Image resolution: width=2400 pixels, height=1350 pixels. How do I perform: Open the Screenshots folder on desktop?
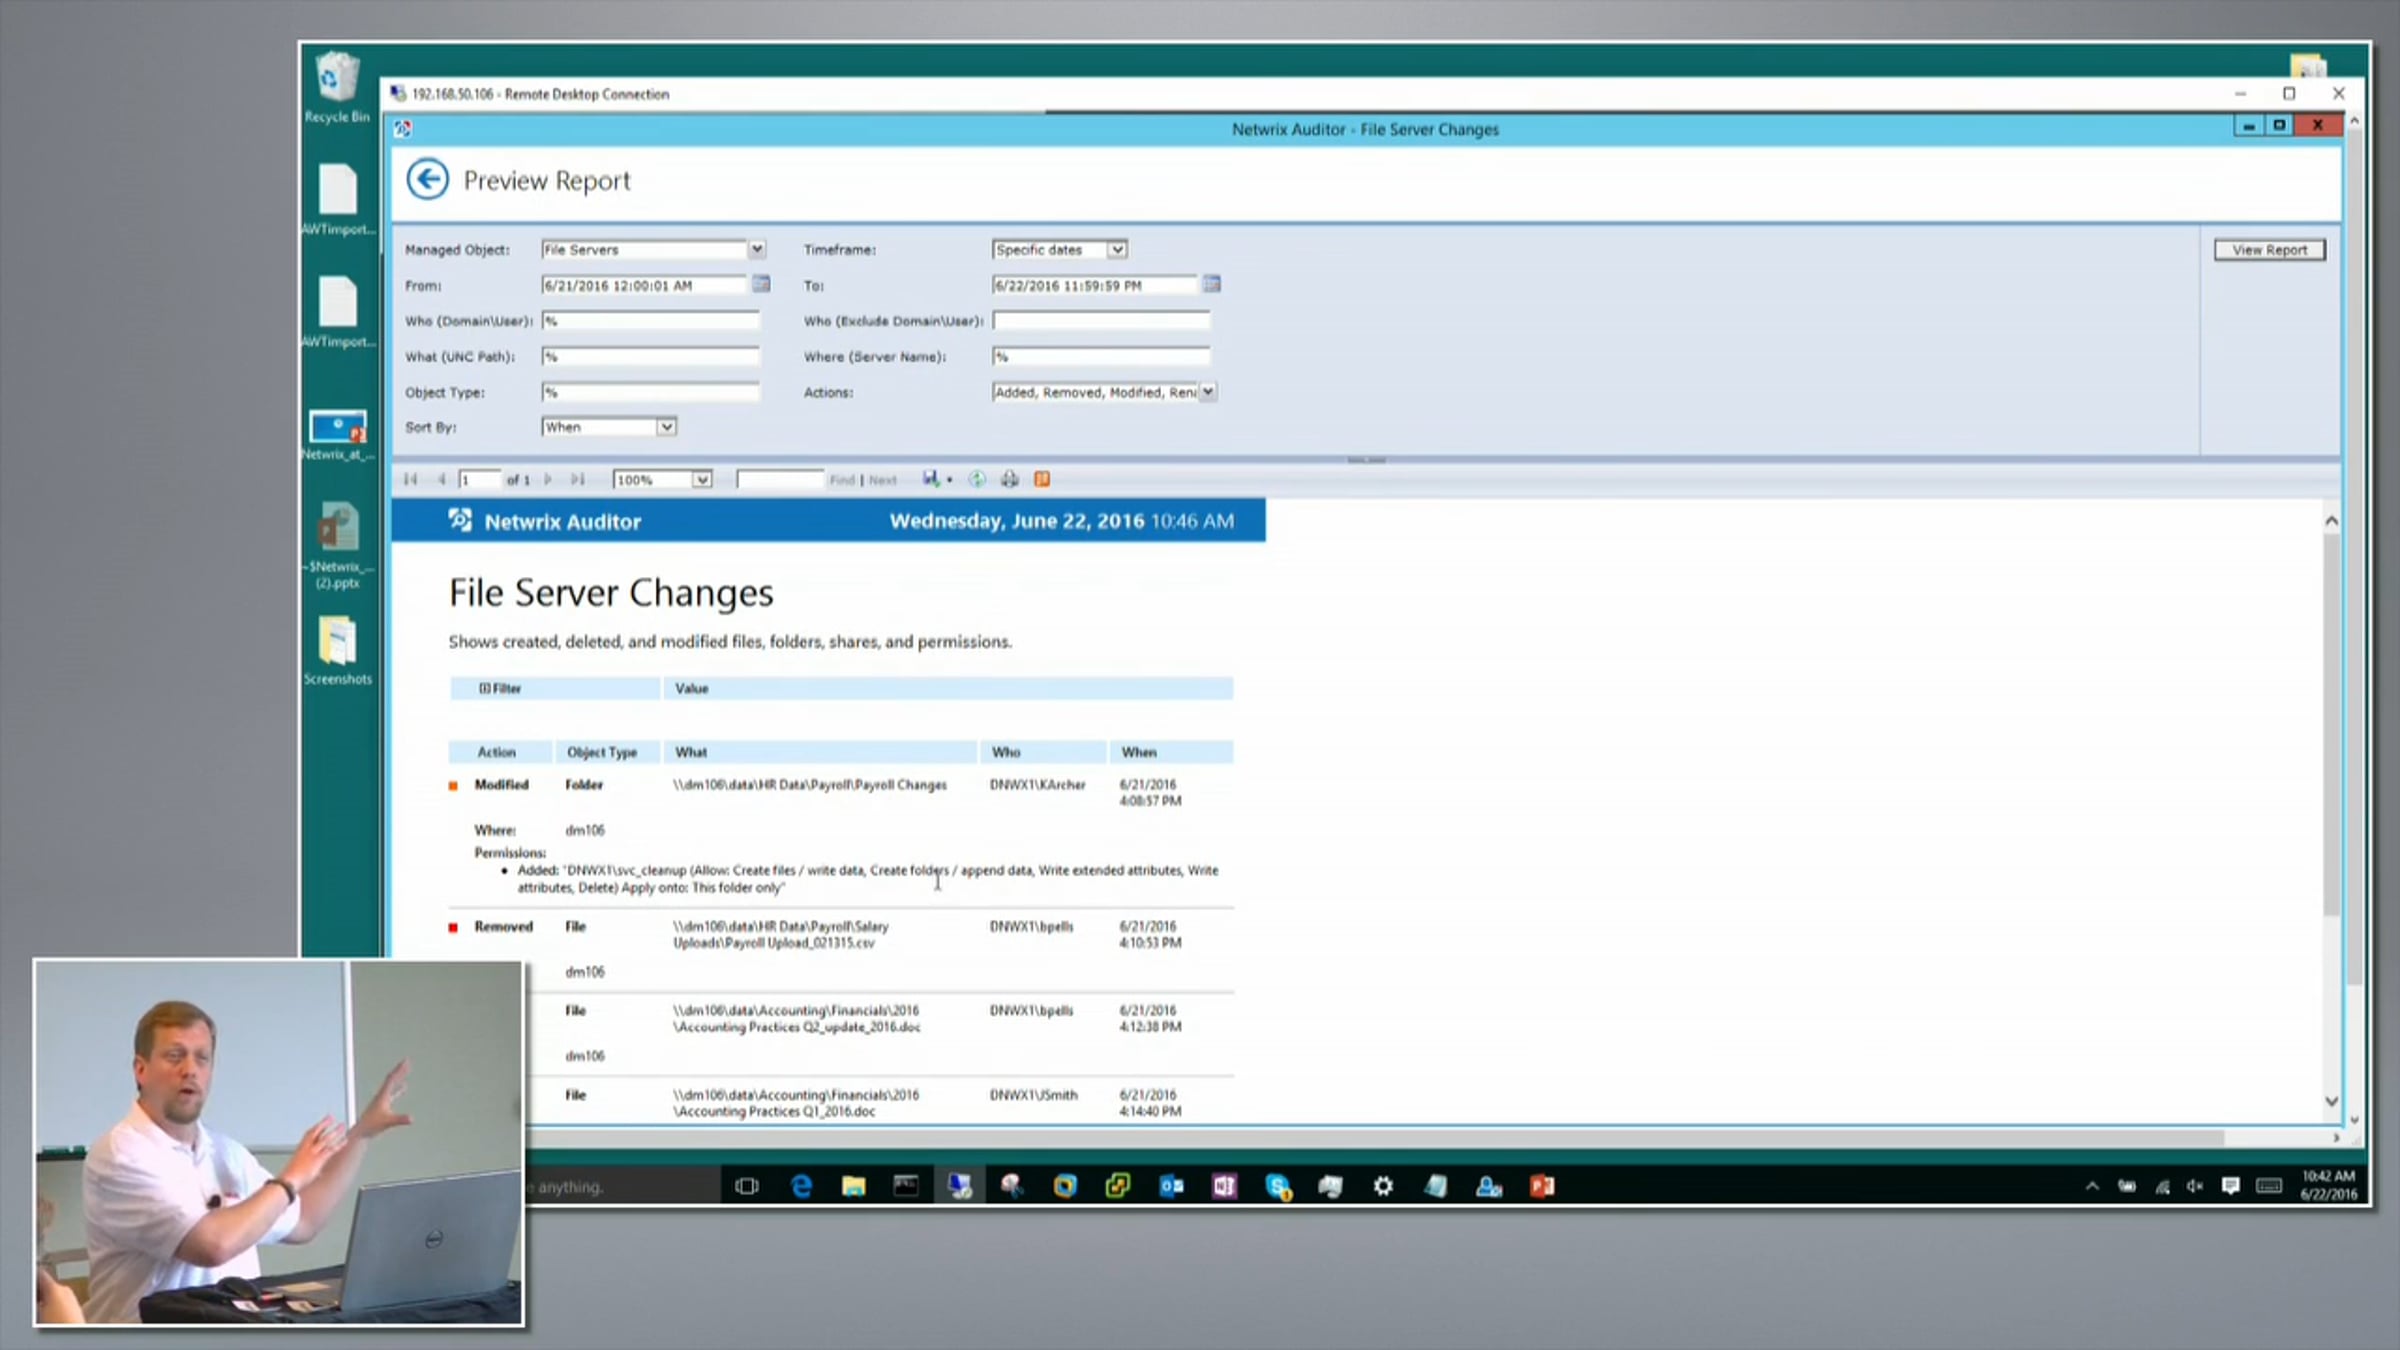(337, 651)
